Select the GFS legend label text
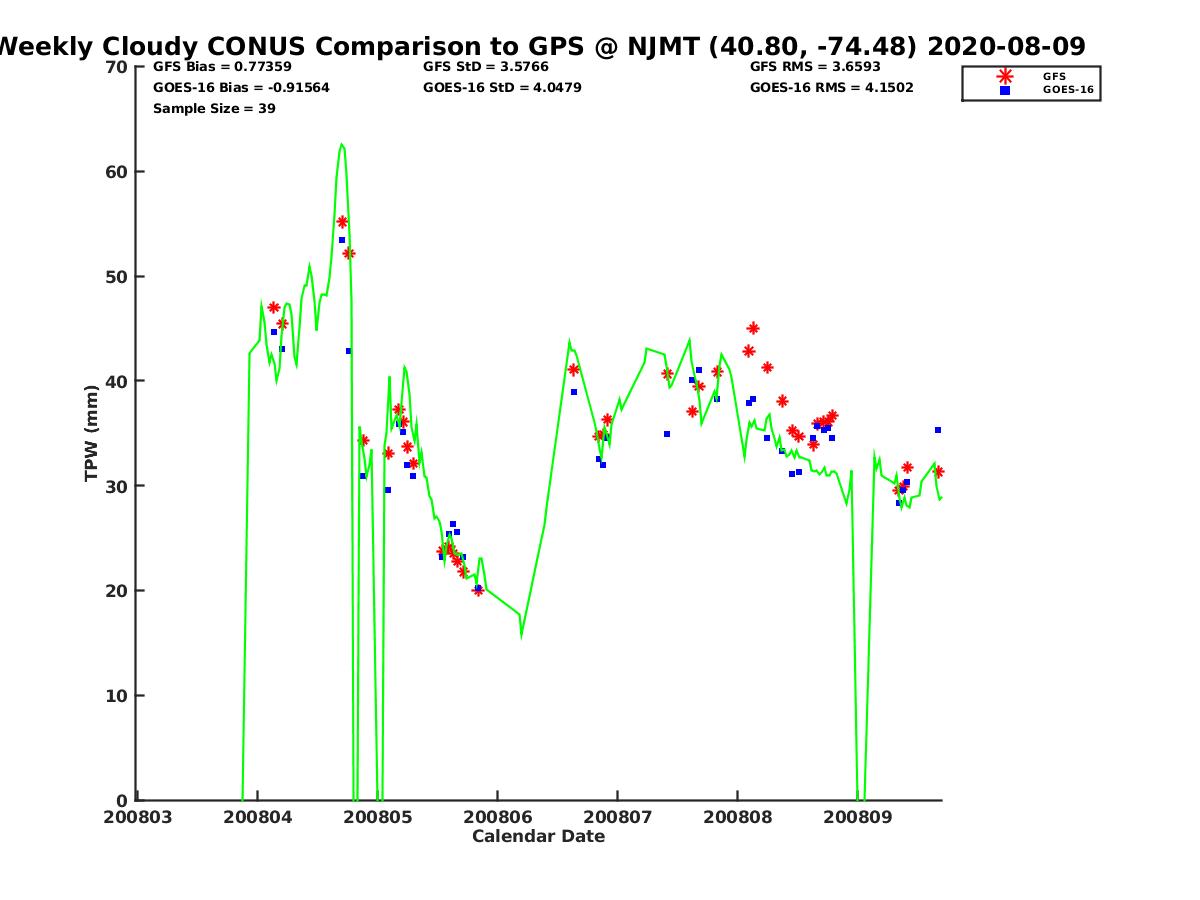The height and width of the screenshot is (900, 1200). coord(1054,76)
